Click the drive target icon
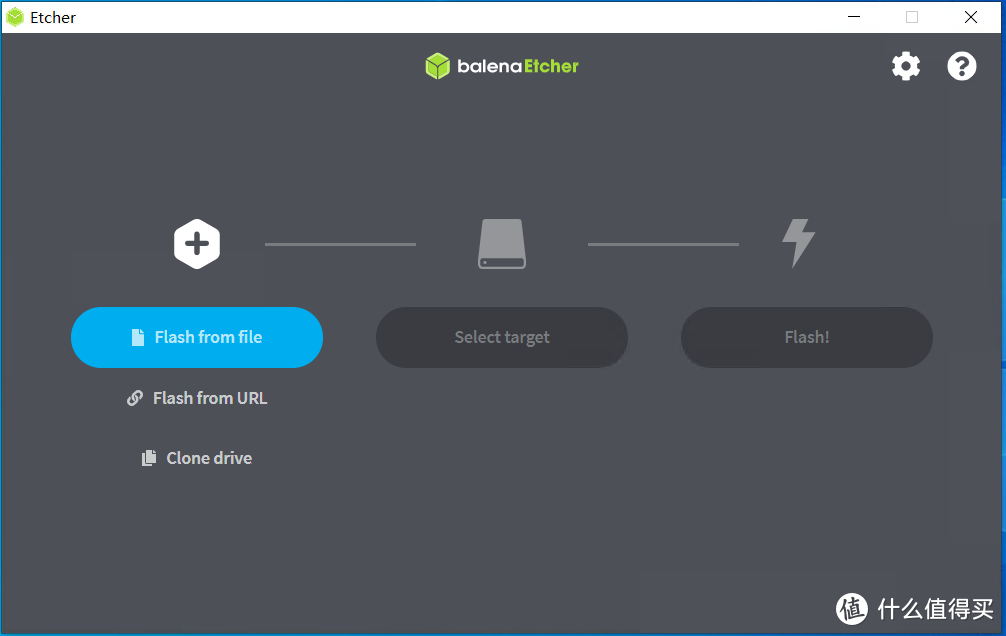 (502, 244)
